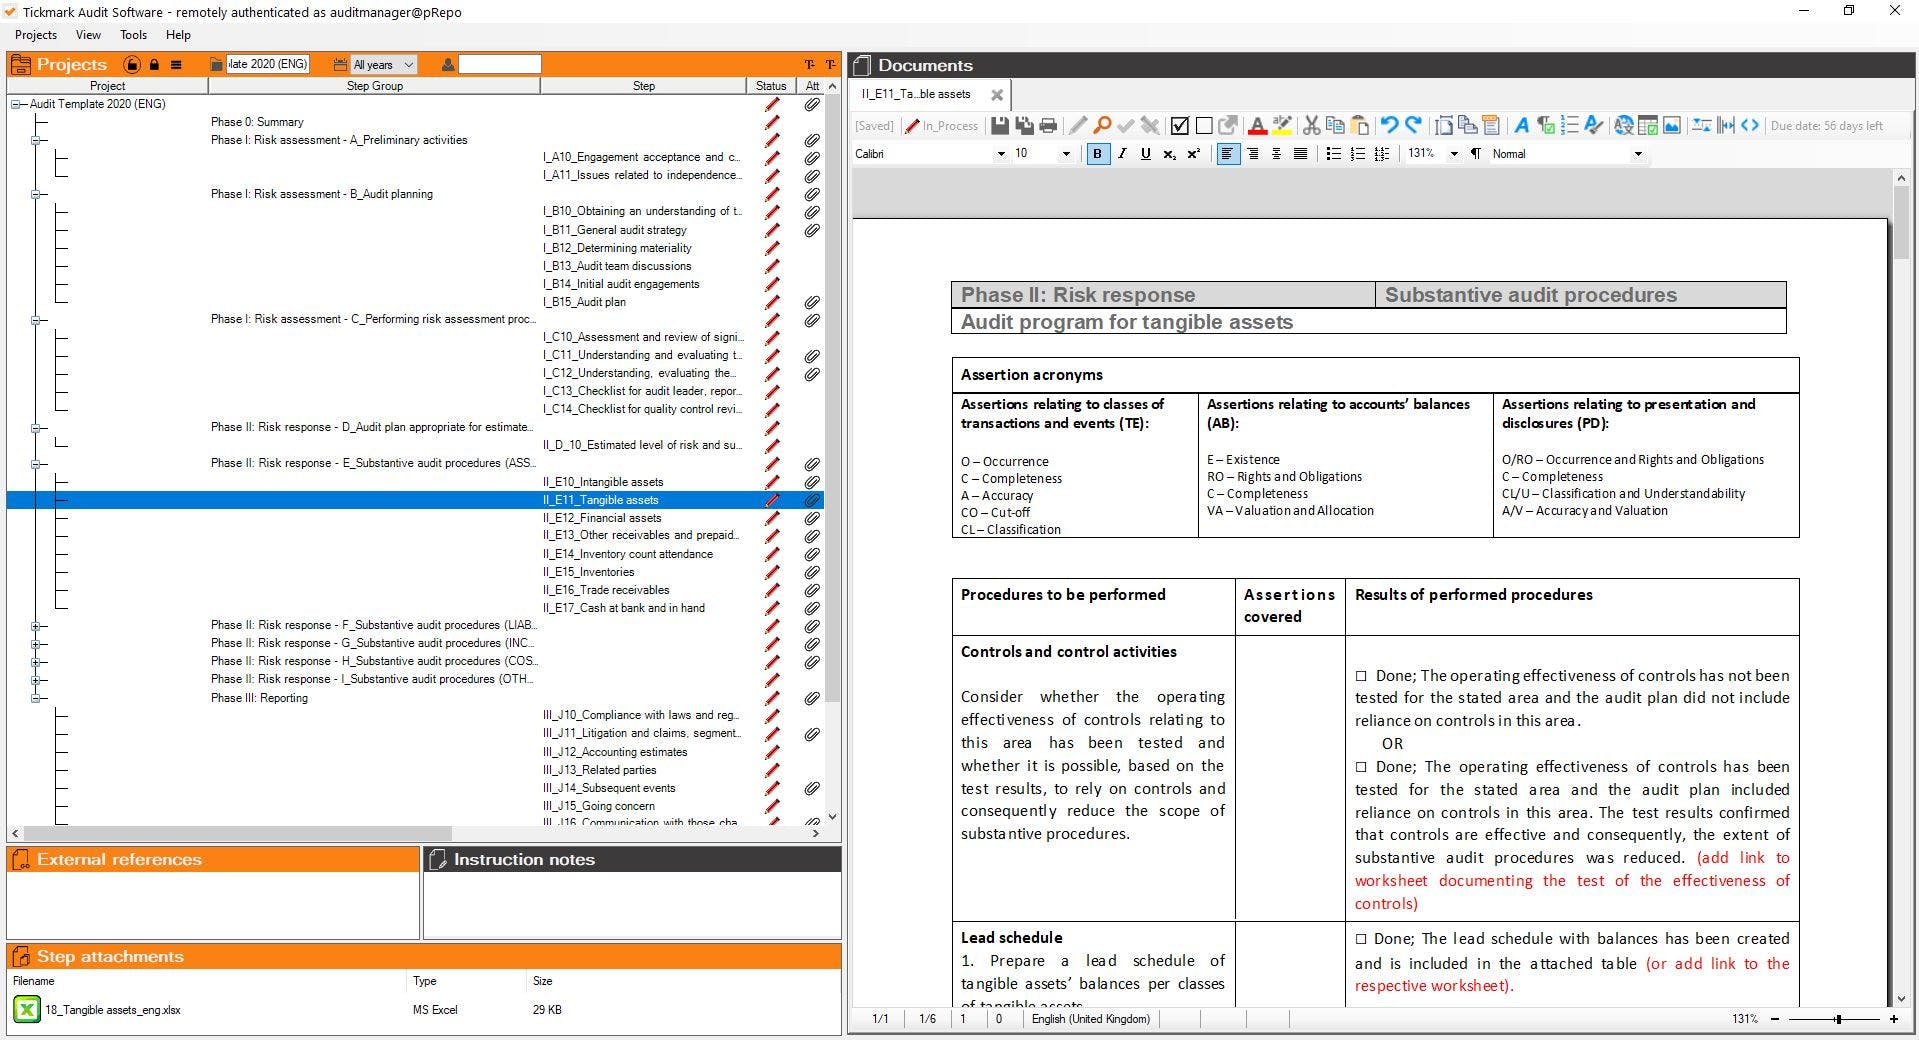Viewport: 1919px width, 1040px height.
Task: Toggle Italic formatting
Action: tap(1122, 154)
